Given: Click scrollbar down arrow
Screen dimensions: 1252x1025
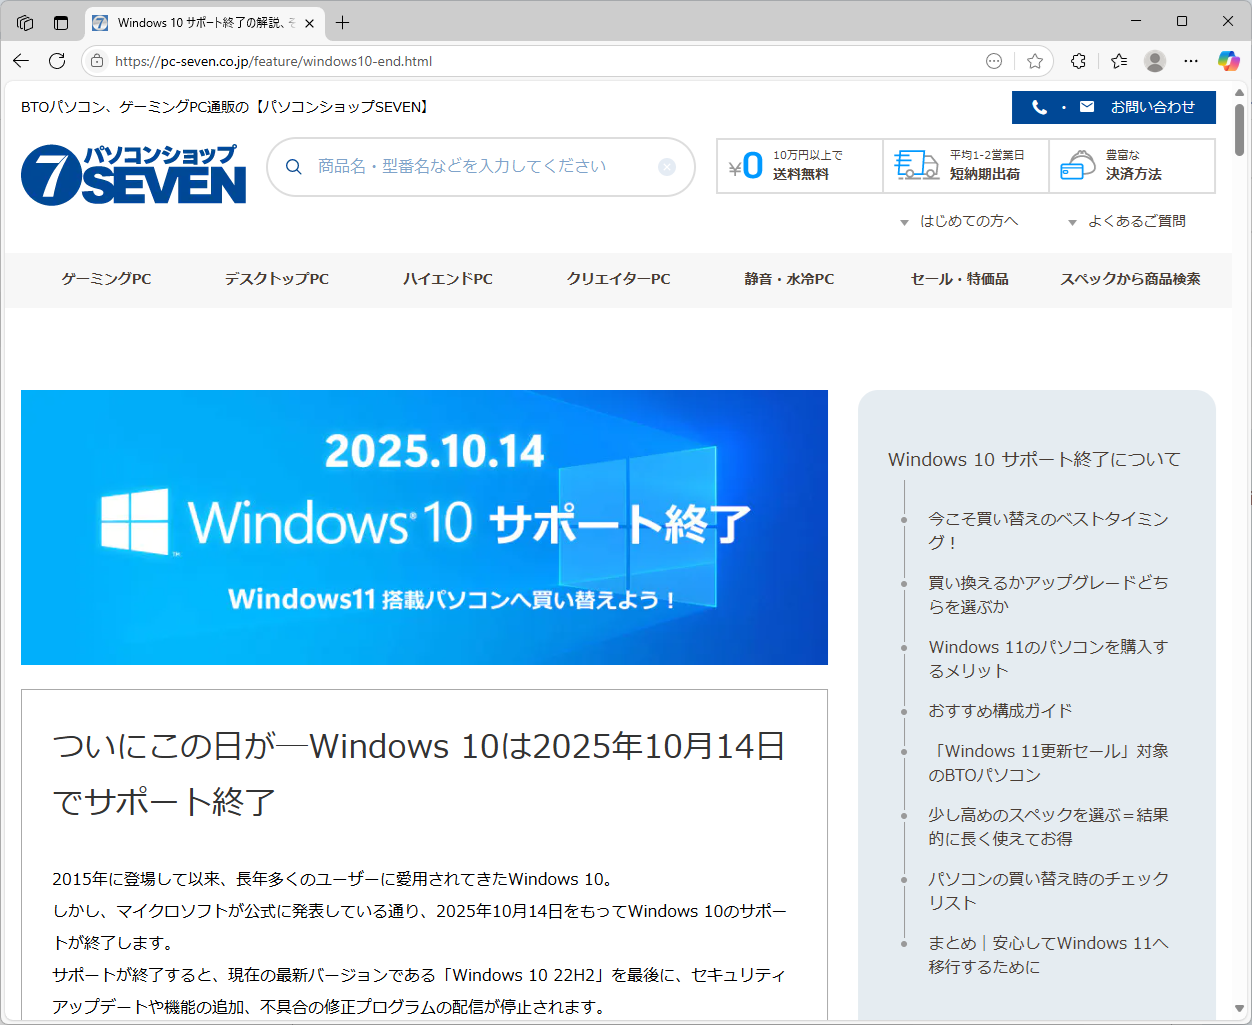Looking at the screenshot, I should (1240, 1010).
